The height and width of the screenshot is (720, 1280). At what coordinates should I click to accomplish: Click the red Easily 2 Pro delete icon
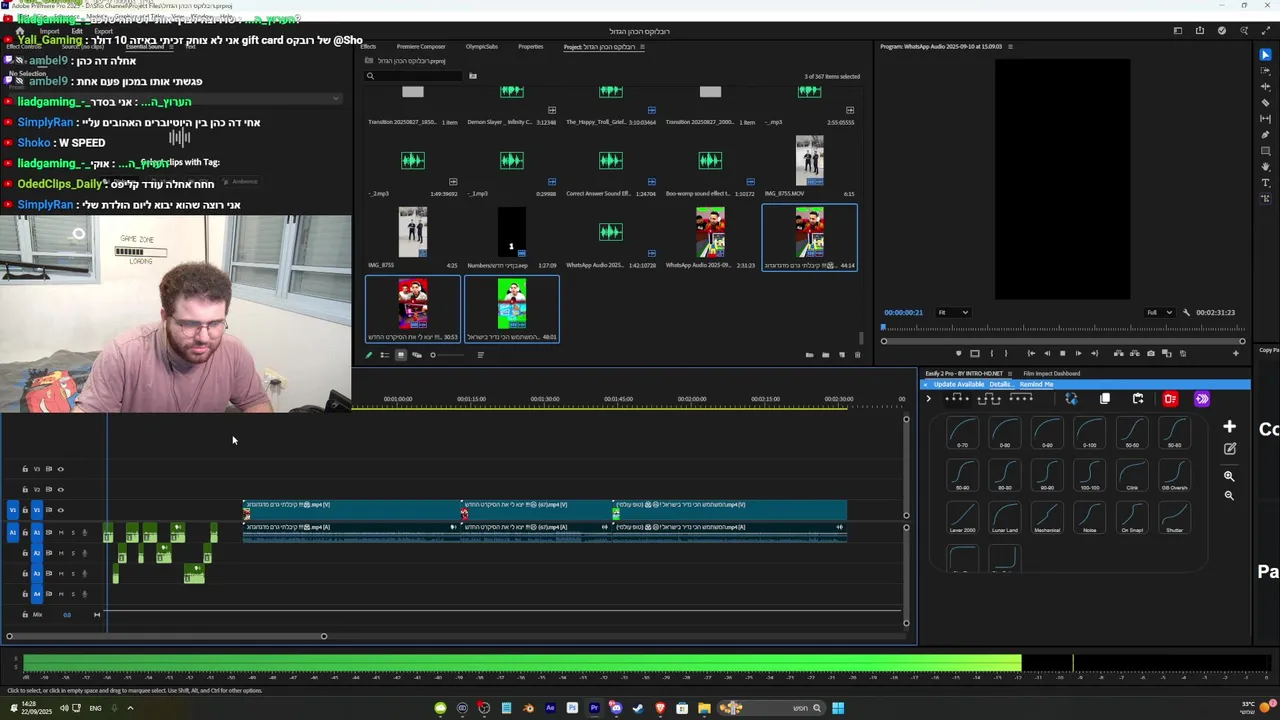click(1170, 399)
